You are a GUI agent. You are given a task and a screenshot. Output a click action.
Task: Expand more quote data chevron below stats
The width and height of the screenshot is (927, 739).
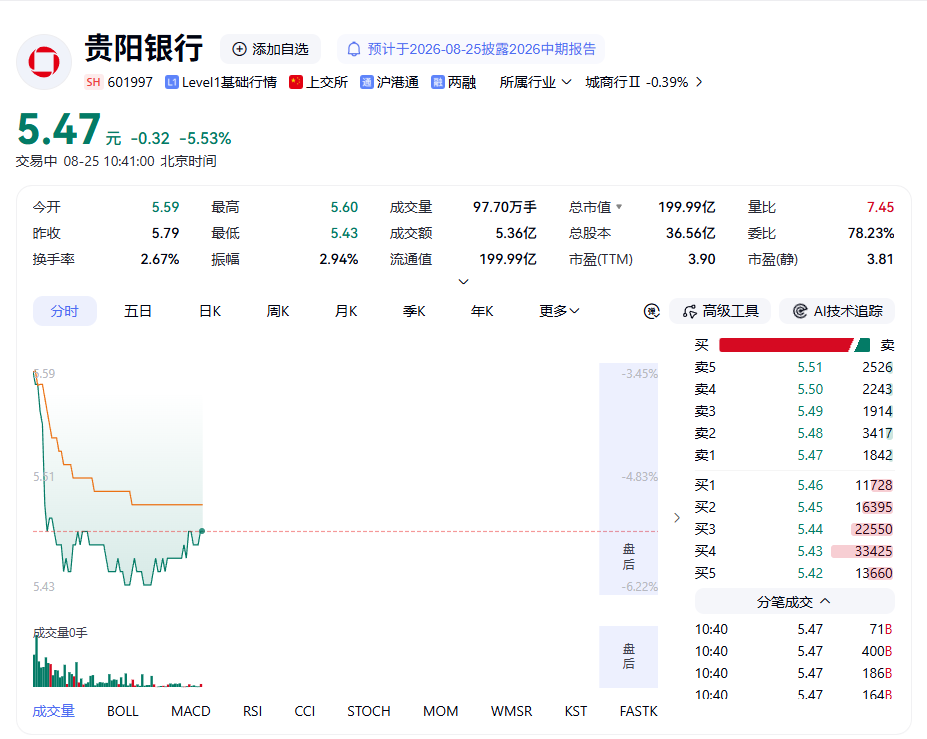(x=464, y=281)
